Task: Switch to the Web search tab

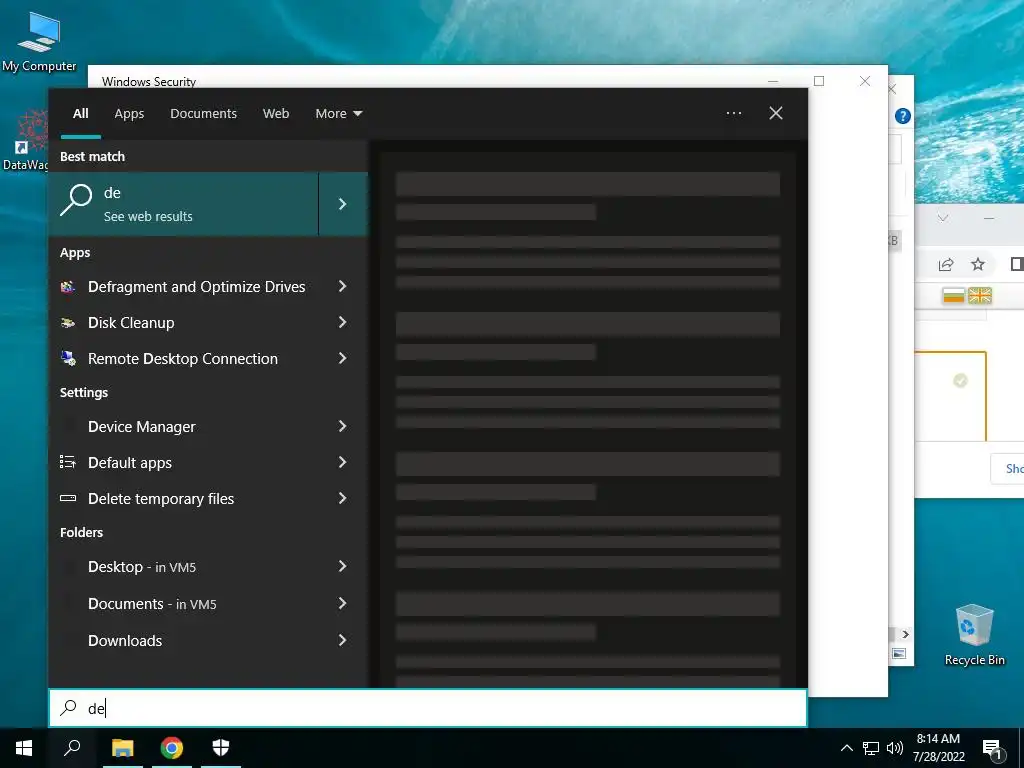Action: point(276,114)
